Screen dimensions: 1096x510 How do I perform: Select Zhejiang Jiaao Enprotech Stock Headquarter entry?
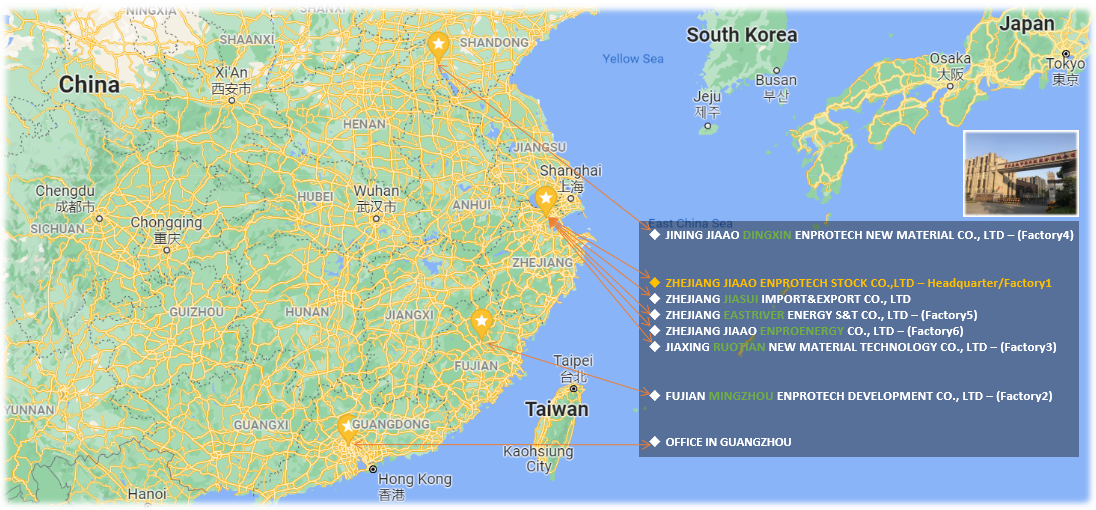[858, 283]
